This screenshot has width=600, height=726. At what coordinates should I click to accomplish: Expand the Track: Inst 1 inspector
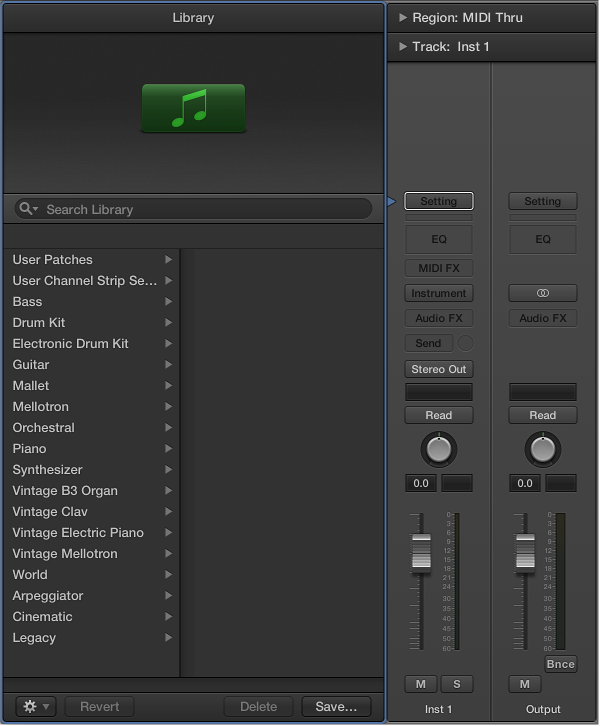coord(403,46)
